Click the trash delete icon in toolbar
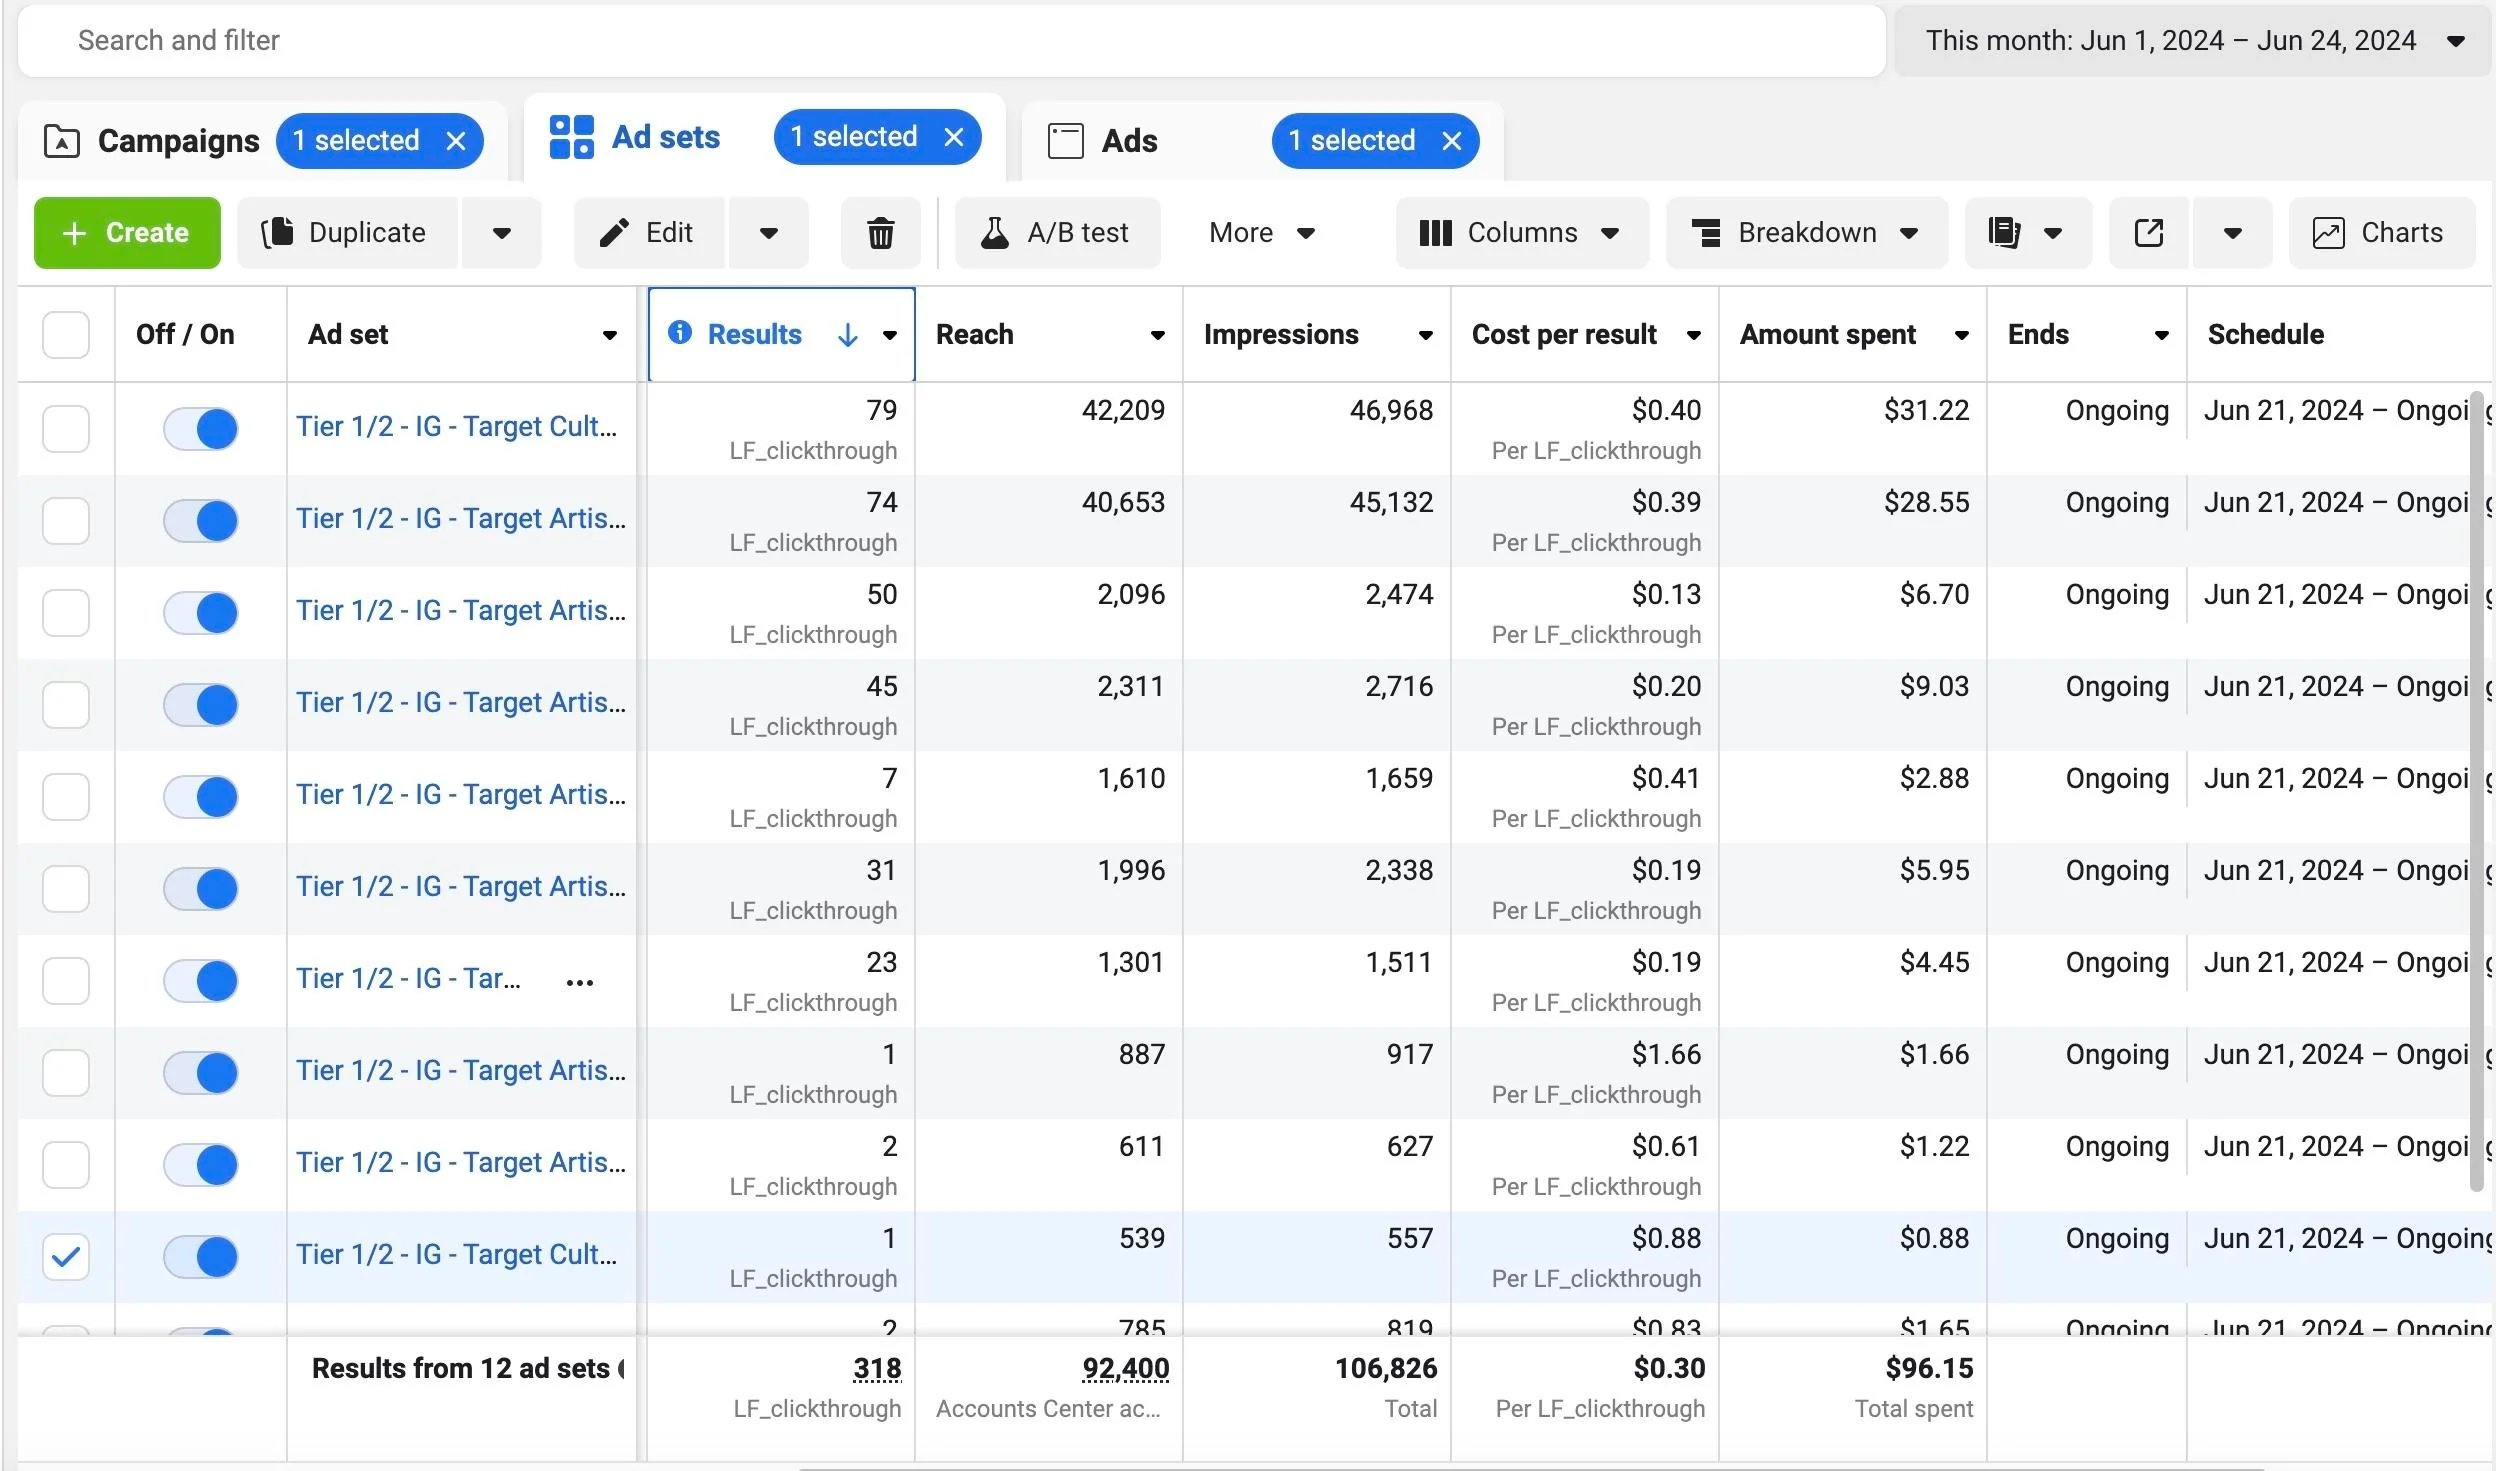 pos(880,233)
